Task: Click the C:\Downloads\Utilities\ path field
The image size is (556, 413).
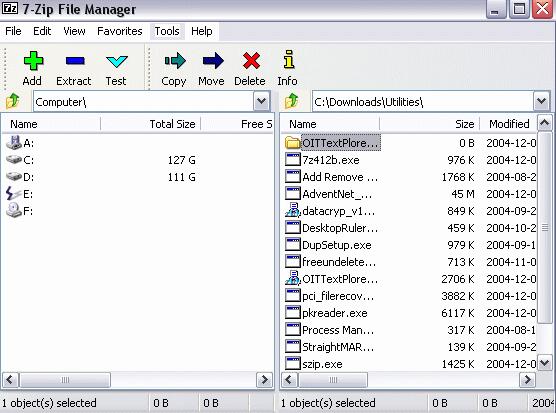Action: 423,102
